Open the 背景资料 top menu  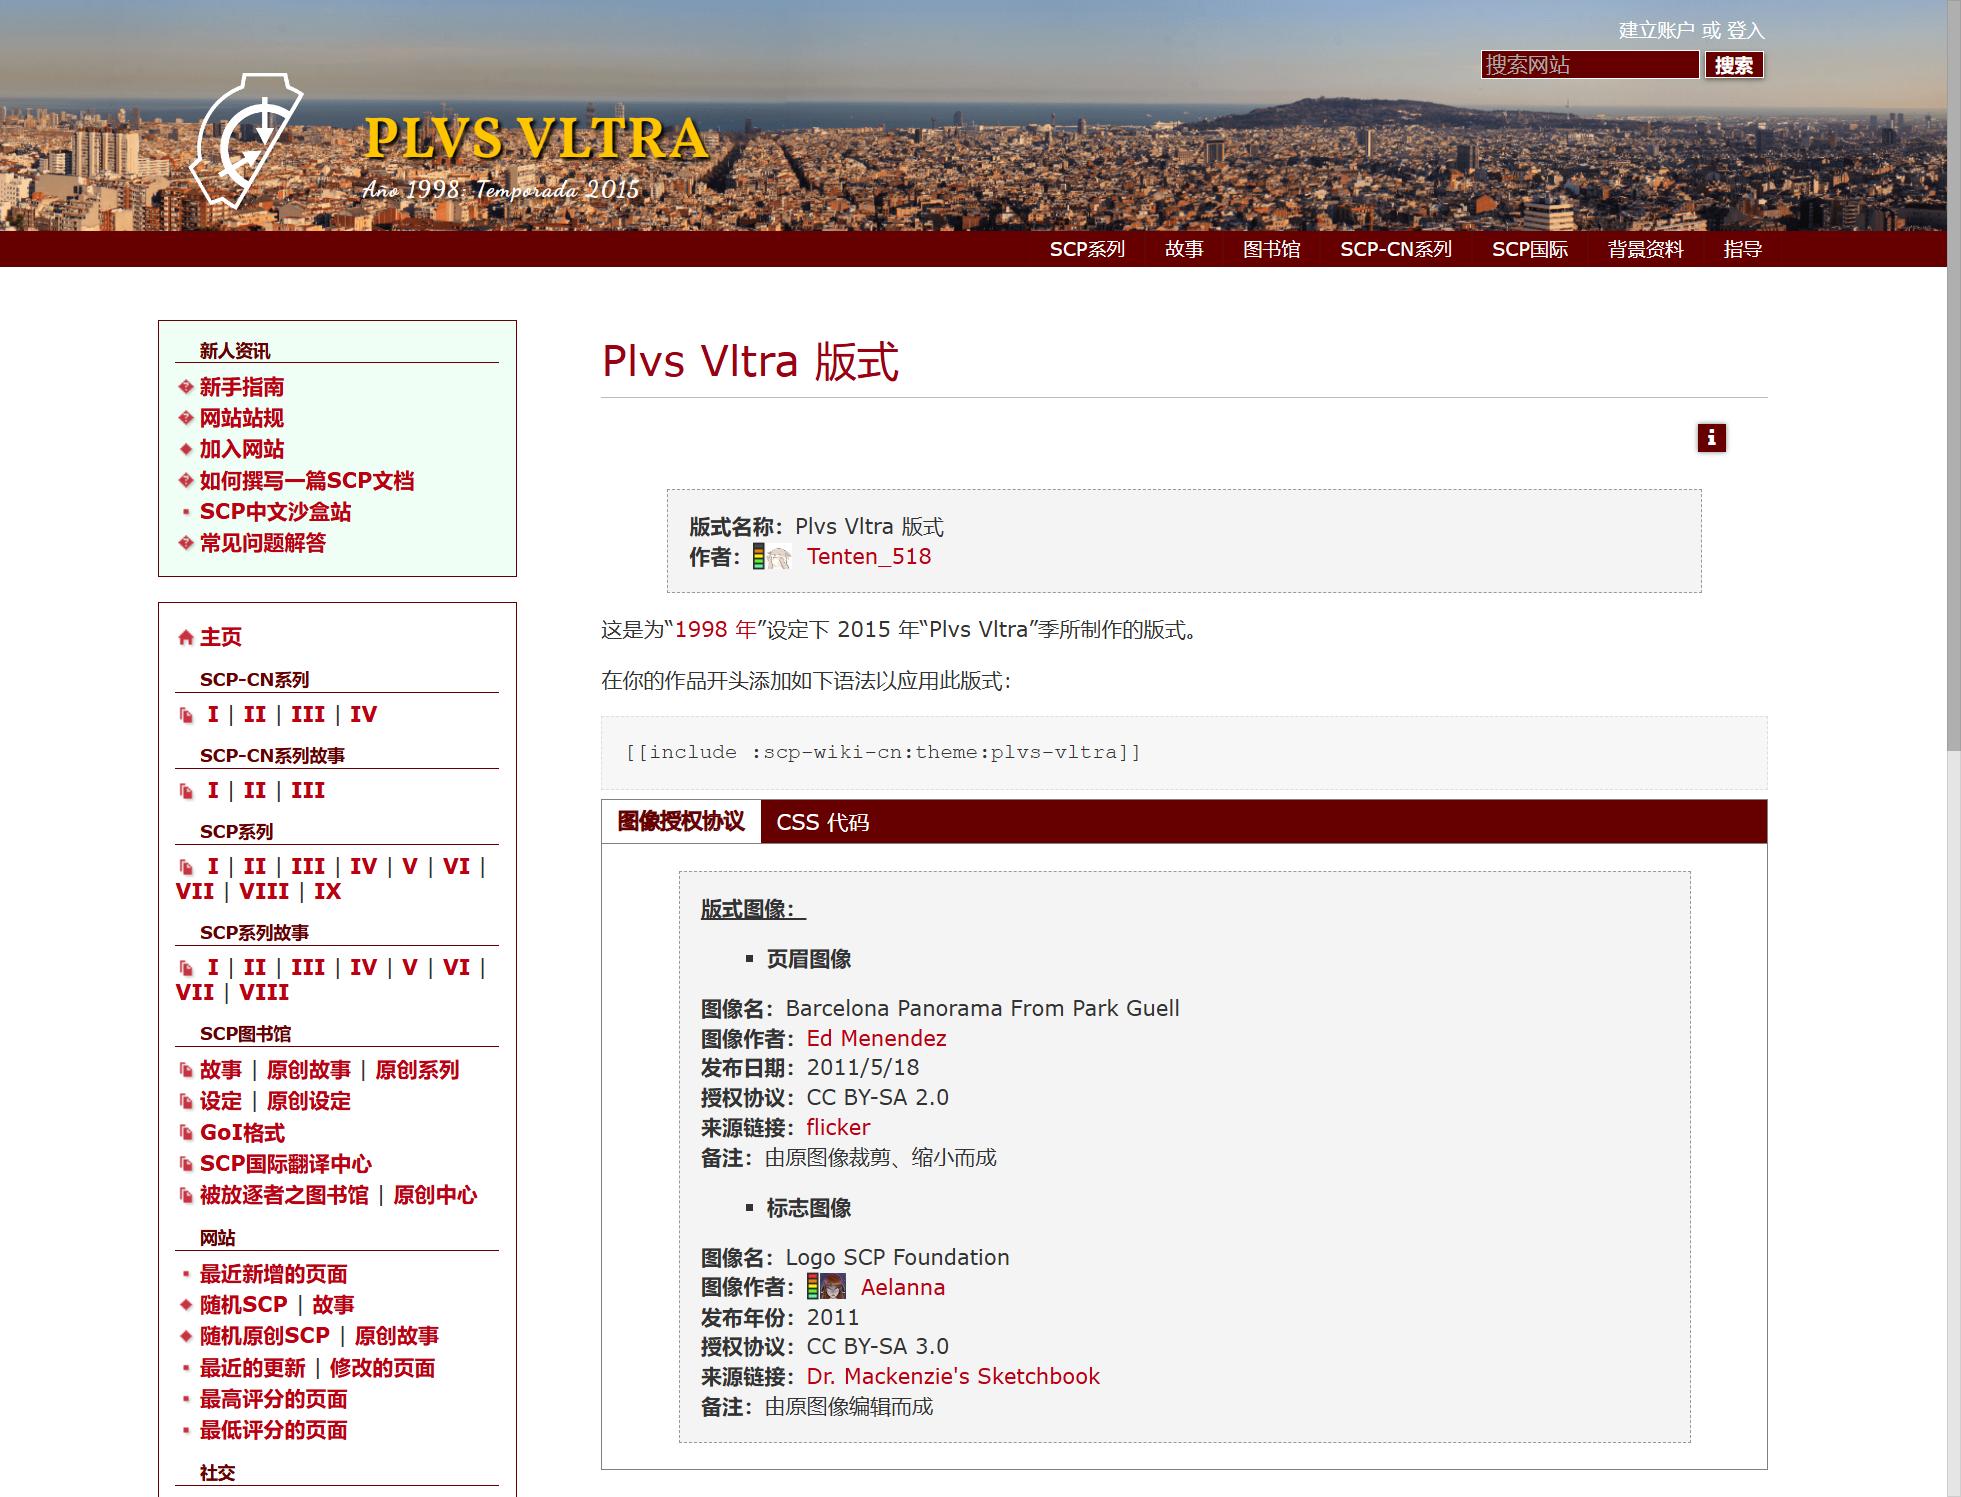pyautogui.click(x=1645, y=249)
